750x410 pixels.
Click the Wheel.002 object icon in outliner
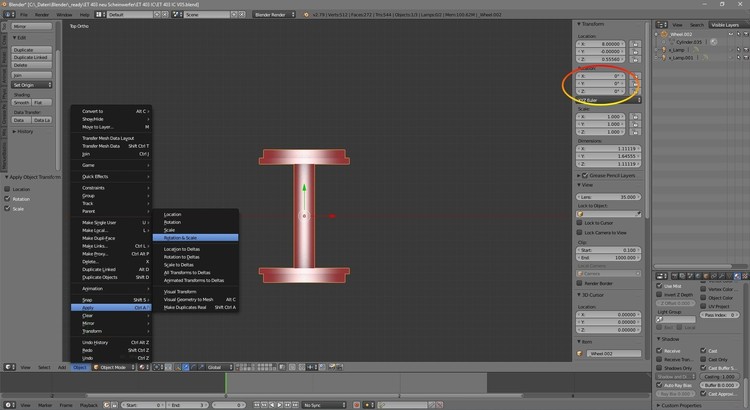(664, 34)
